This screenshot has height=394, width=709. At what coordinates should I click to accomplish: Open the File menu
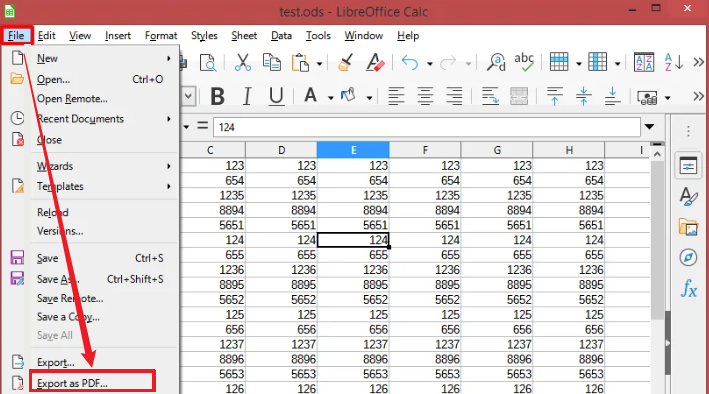coord(16,35)
